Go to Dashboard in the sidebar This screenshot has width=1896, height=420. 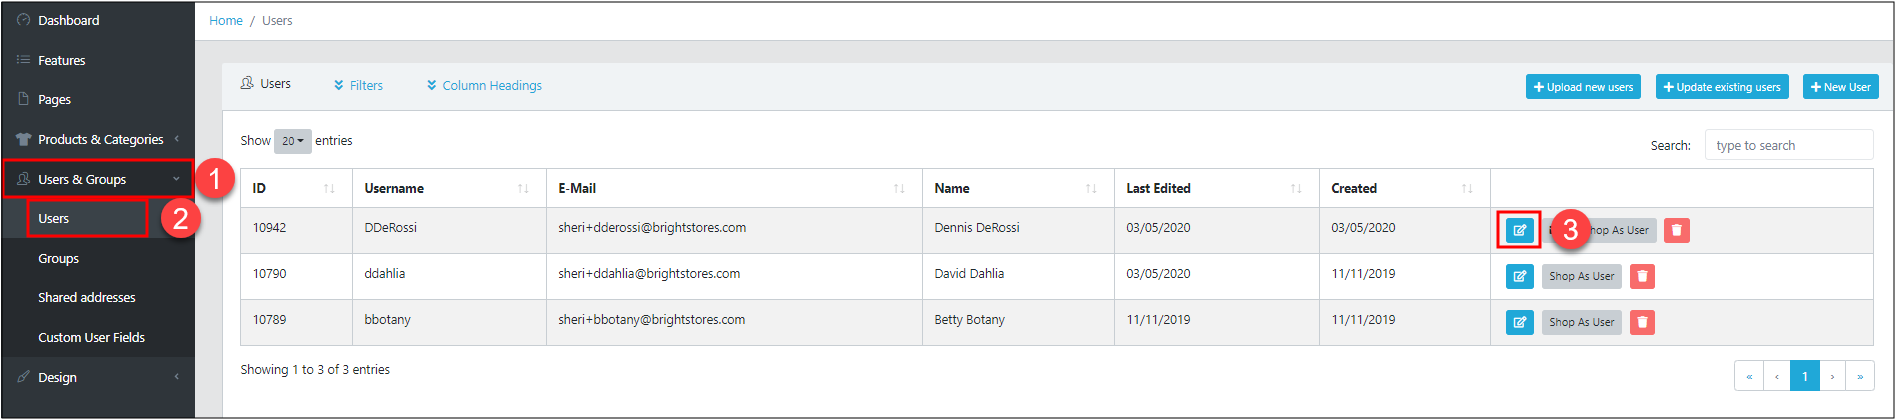point(68,20)
